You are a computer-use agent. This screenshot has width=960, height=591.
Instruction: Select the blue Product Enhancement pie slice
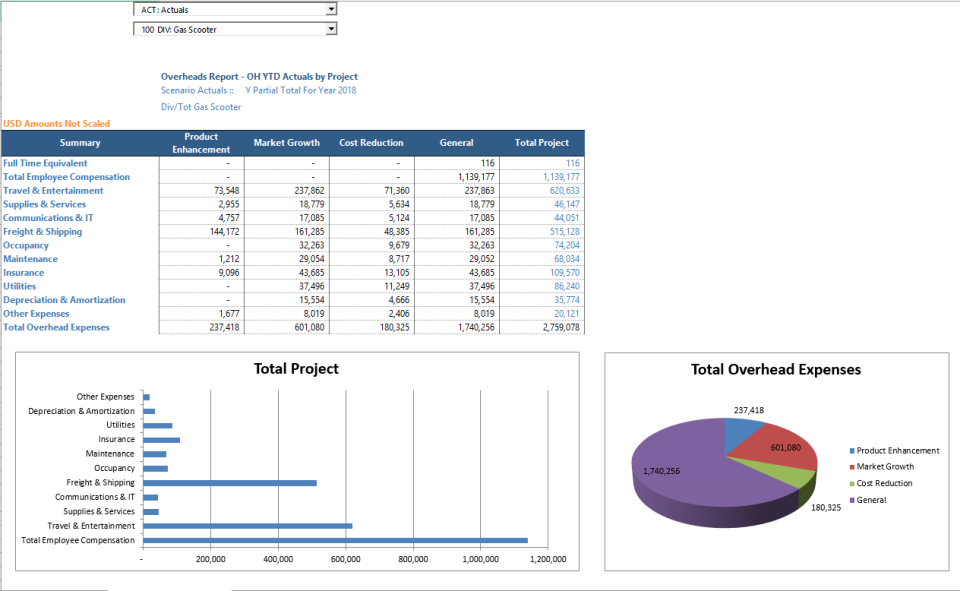pyautogui.click(x=741, y=434)
